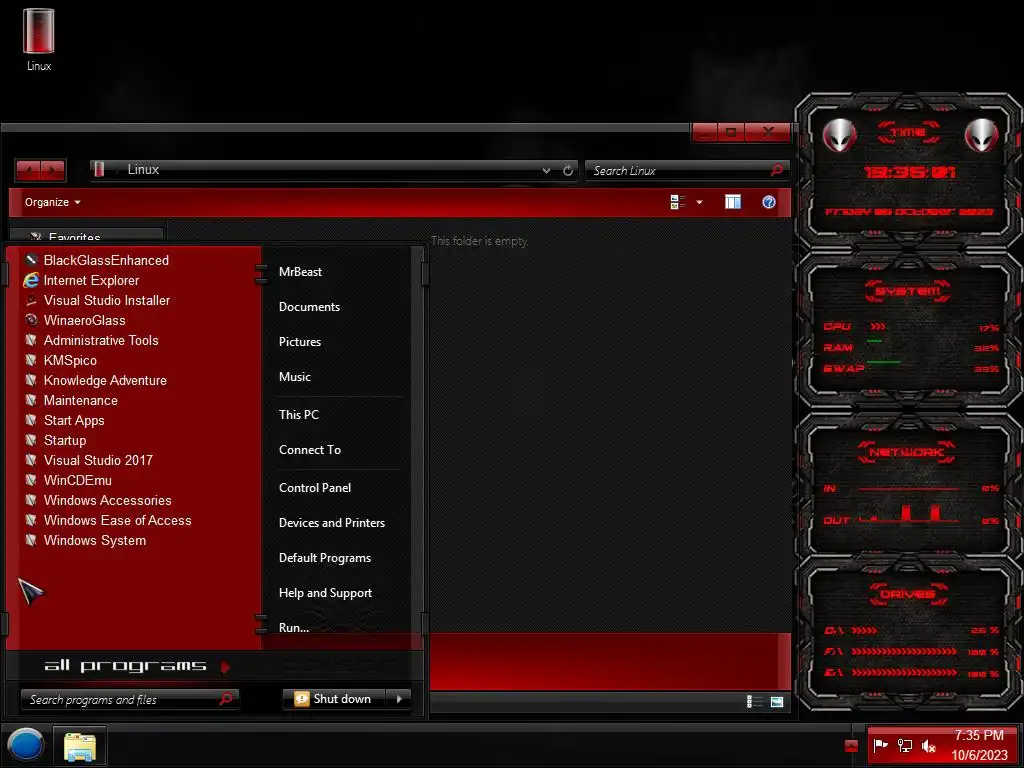Click the Back arrow in the Explorer window
1024x768 pixels.
coord(28,170)
